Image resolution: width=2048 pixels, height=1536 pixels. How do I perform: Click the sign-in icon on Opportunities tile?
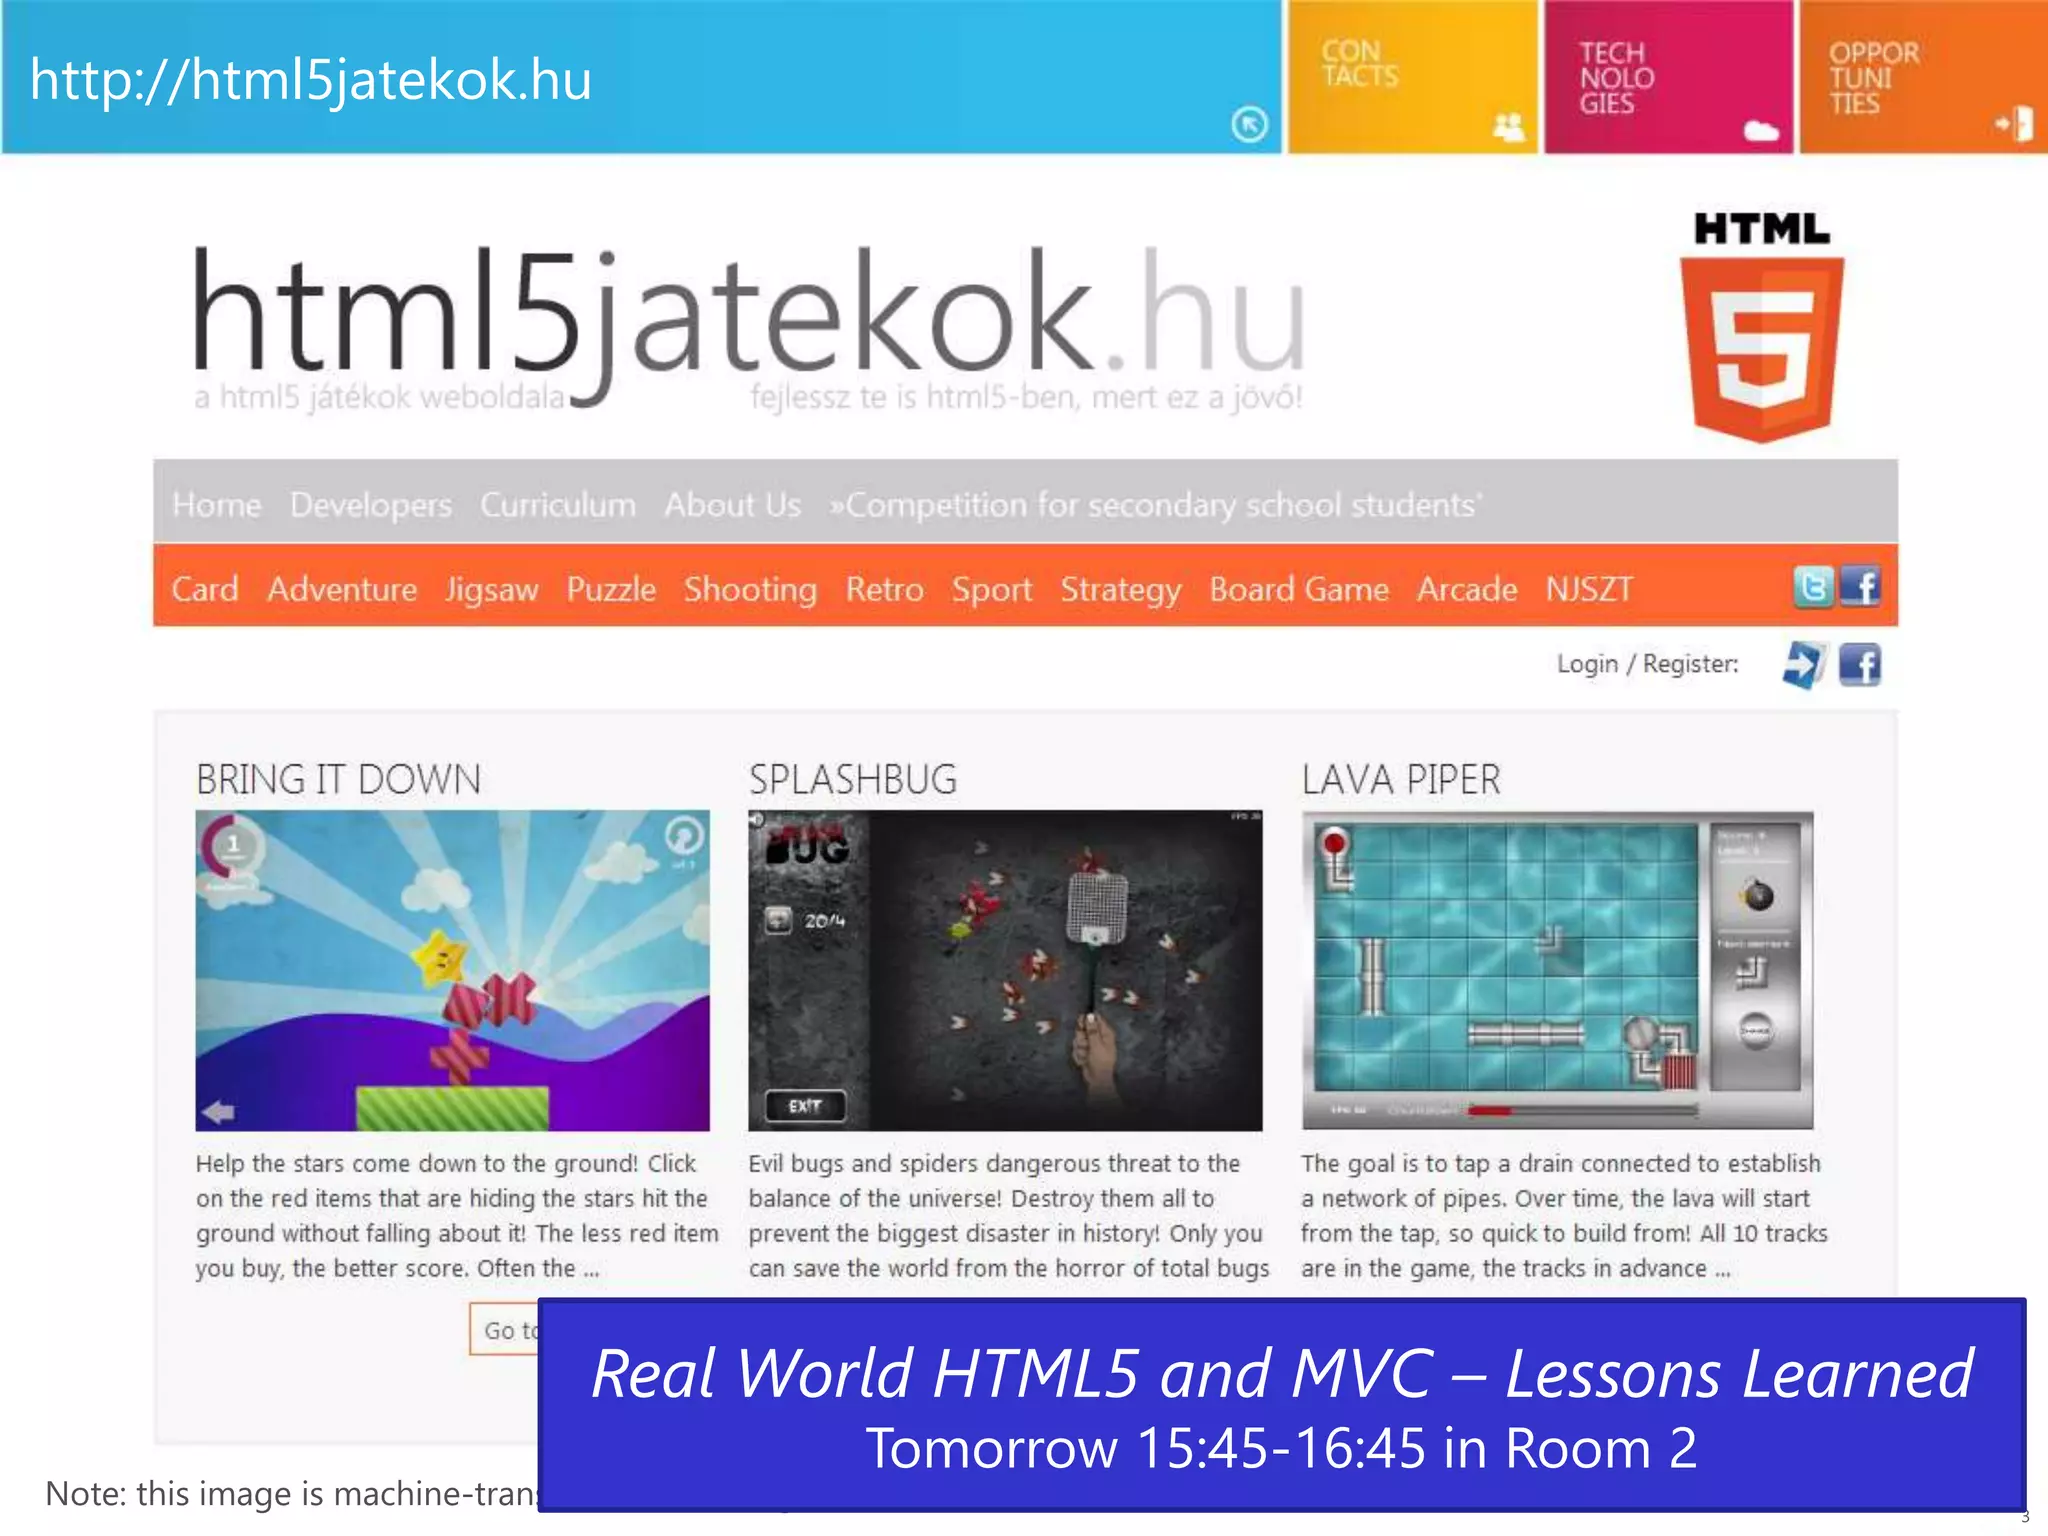tap(2014, 124)
